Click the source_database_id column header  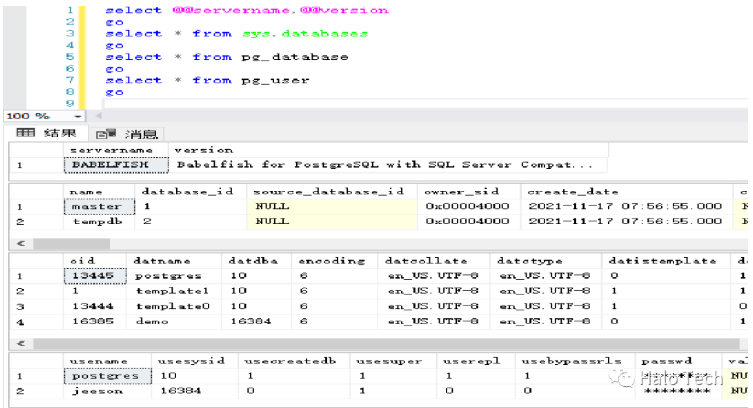(x=332, y=192)
